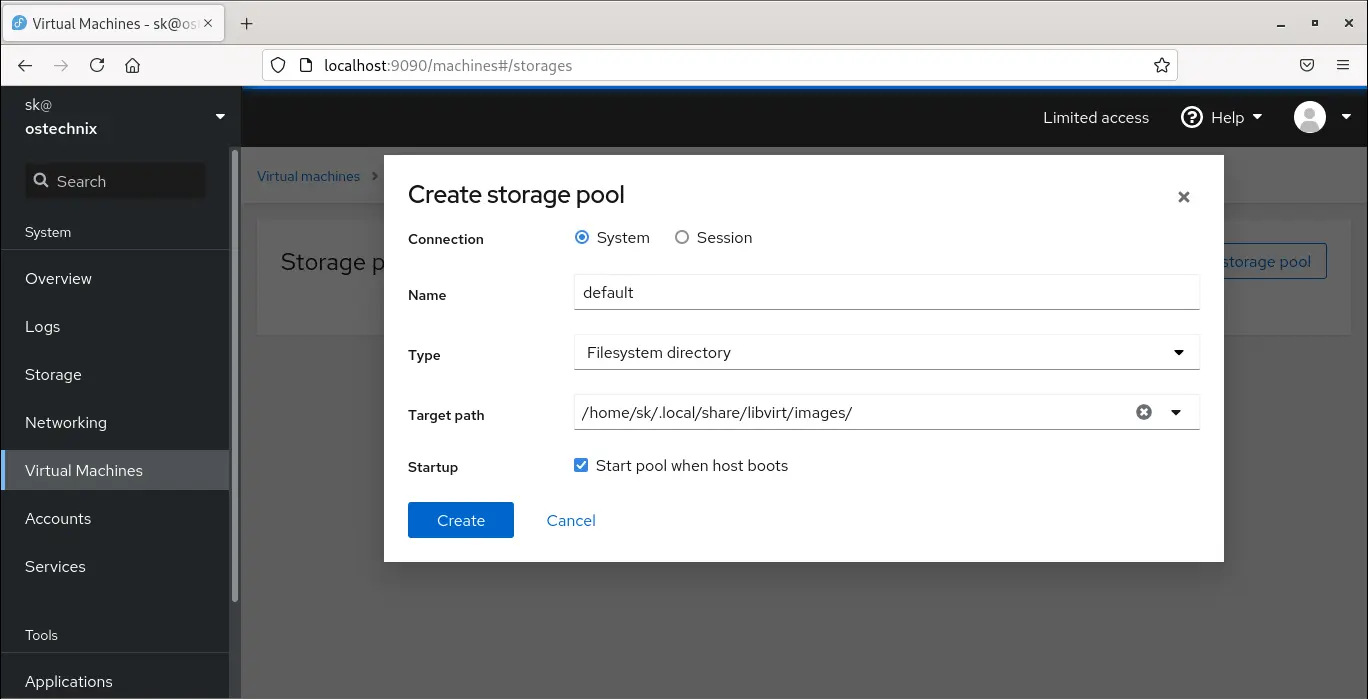Expand the user avatar dropdown arrow
The width and height of the screenshot is (1368, 699).
click(1346, 117)
